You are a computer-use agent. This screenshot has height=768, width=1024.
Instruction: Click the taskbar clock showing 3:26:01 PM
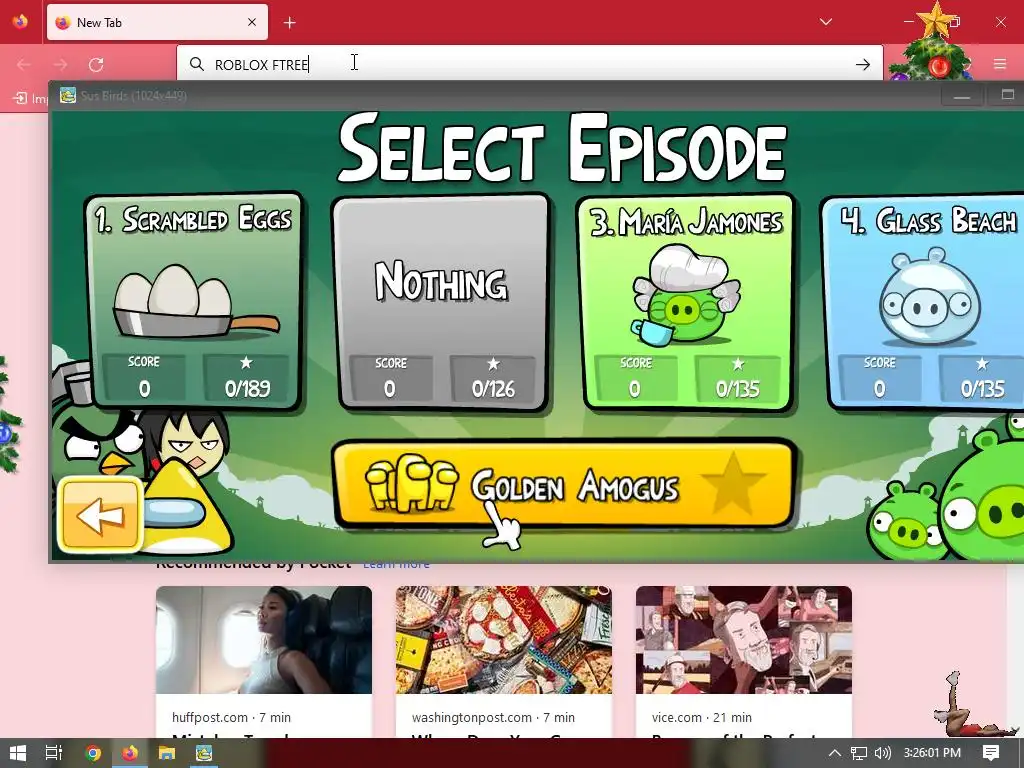point(932,753)
